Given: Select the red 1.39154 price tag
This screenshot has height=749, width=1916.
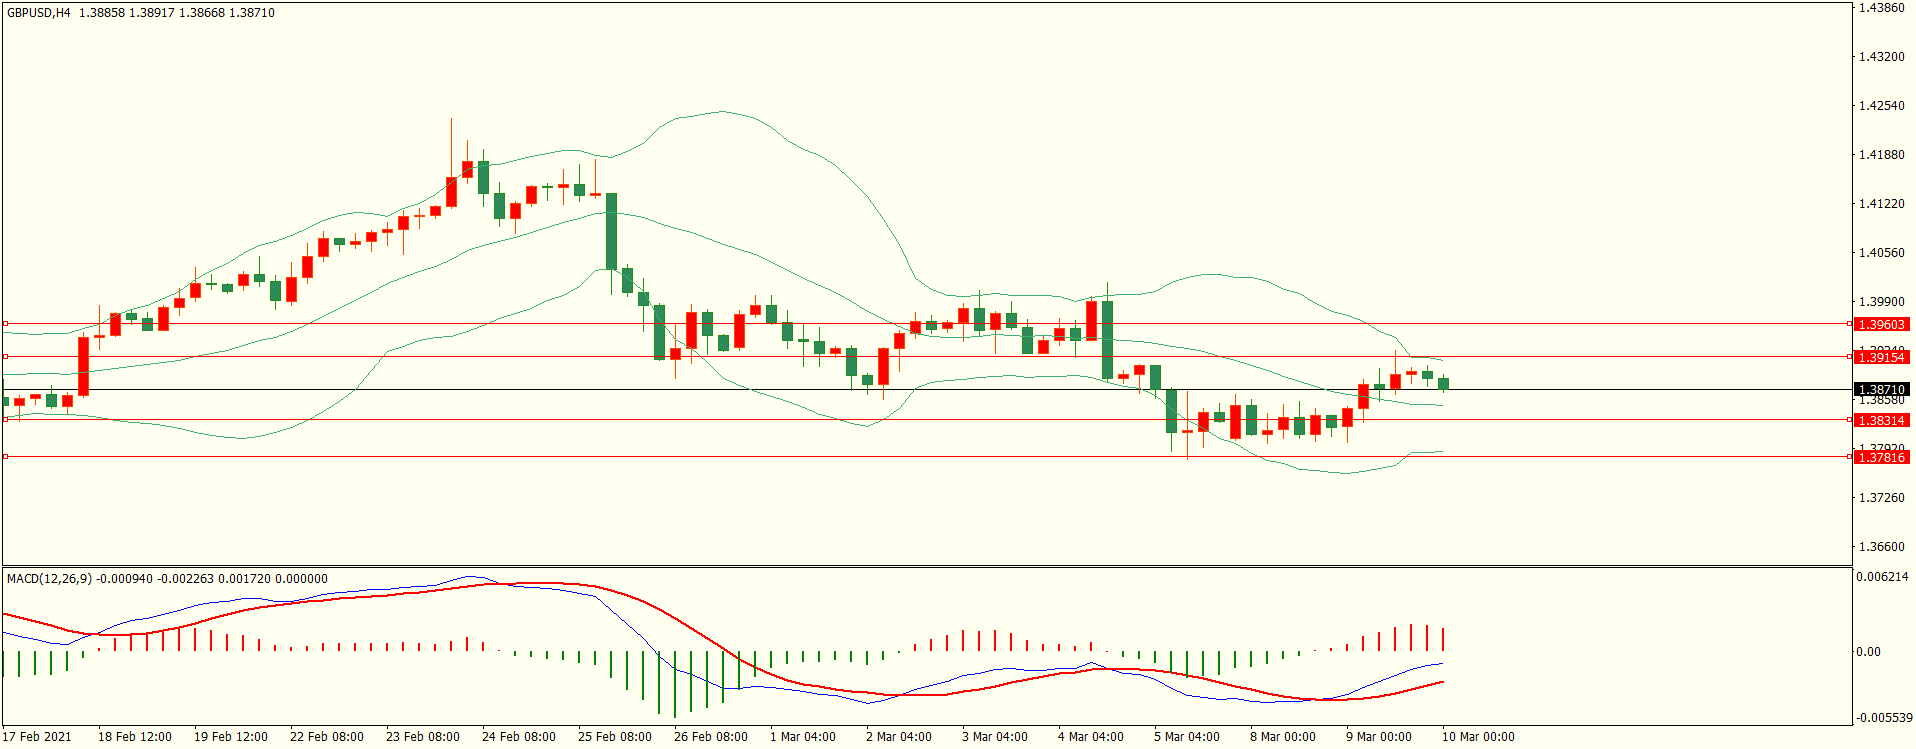Looking at the screenshot, I should (1881, 357).
